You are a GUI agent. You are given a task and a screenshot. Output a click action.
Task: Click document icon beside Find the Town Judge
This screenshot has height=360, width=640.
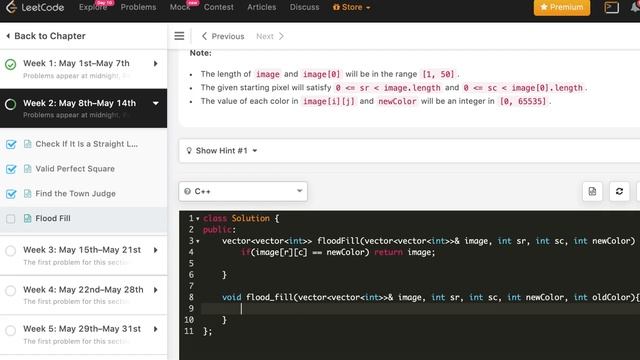point(27,193)
